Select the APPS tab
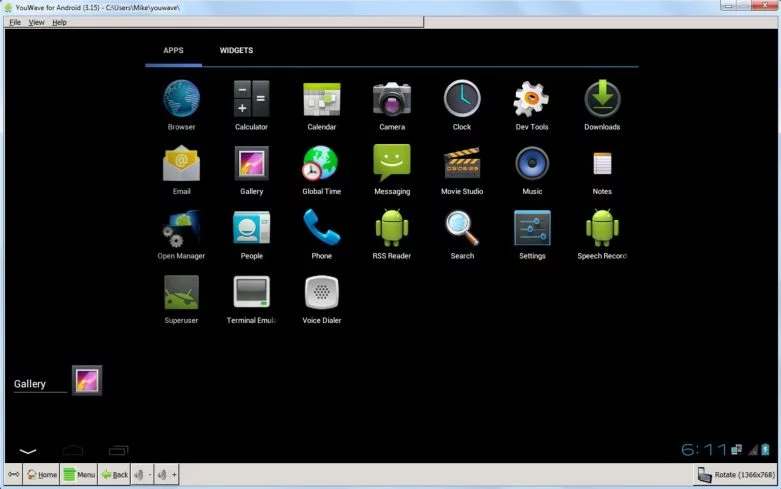The image size is (781, 489). (x=173, y=50)
